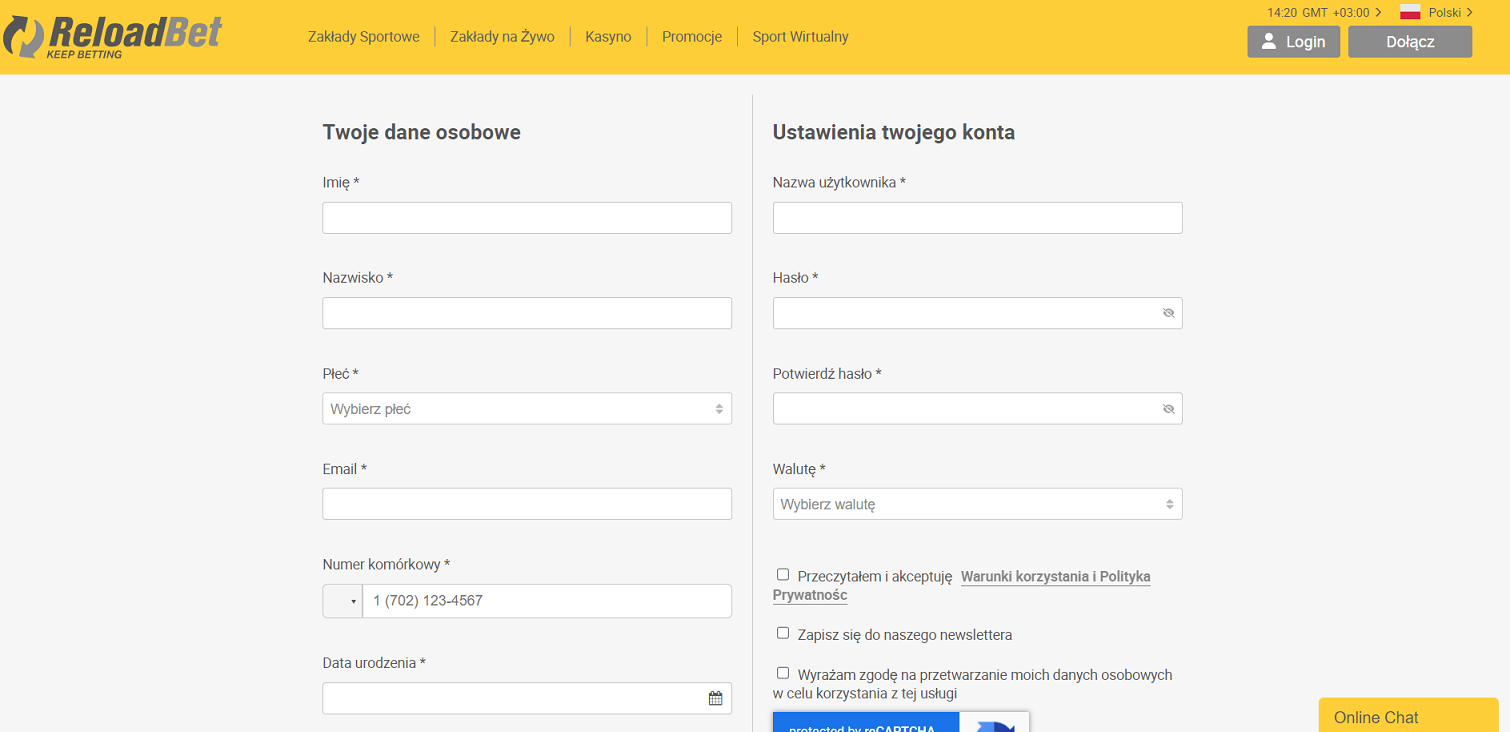1510x732 pixels.
Task: Click the user icon on Login button
Action: click(x=1269, y=41)
